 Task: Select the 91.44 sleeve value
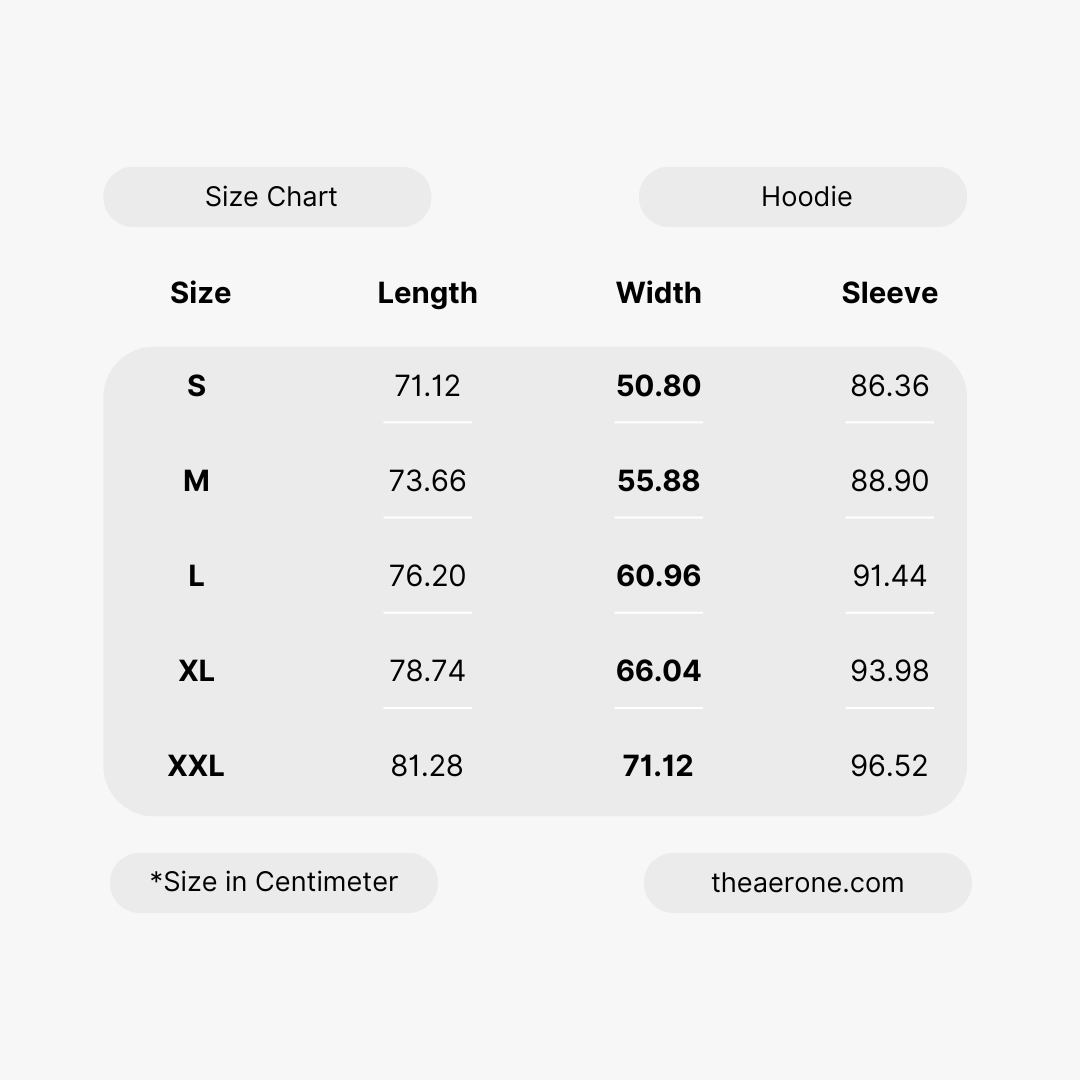(889, 576)
